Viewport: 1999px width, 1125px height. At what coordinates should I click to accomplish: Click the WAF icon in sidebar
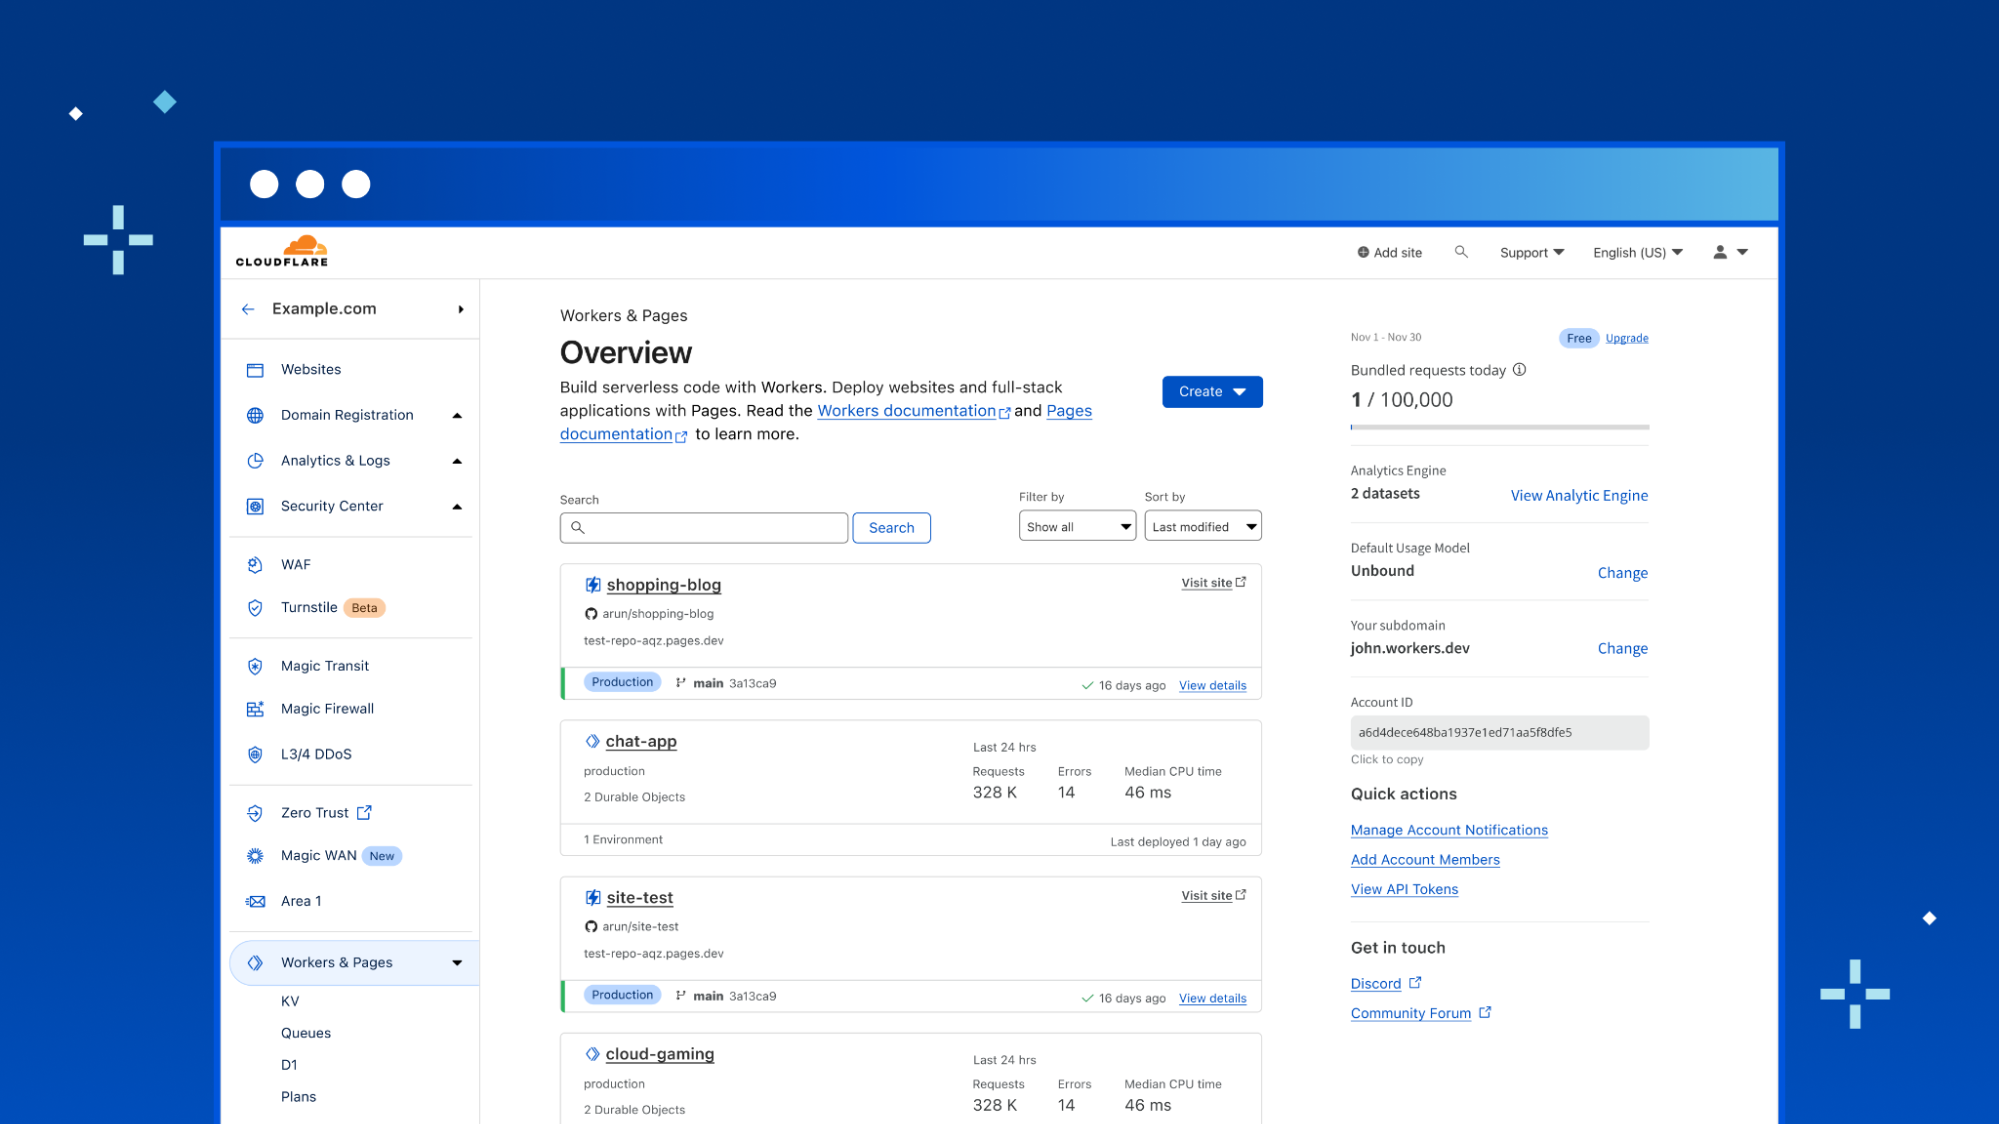point(255,565)
